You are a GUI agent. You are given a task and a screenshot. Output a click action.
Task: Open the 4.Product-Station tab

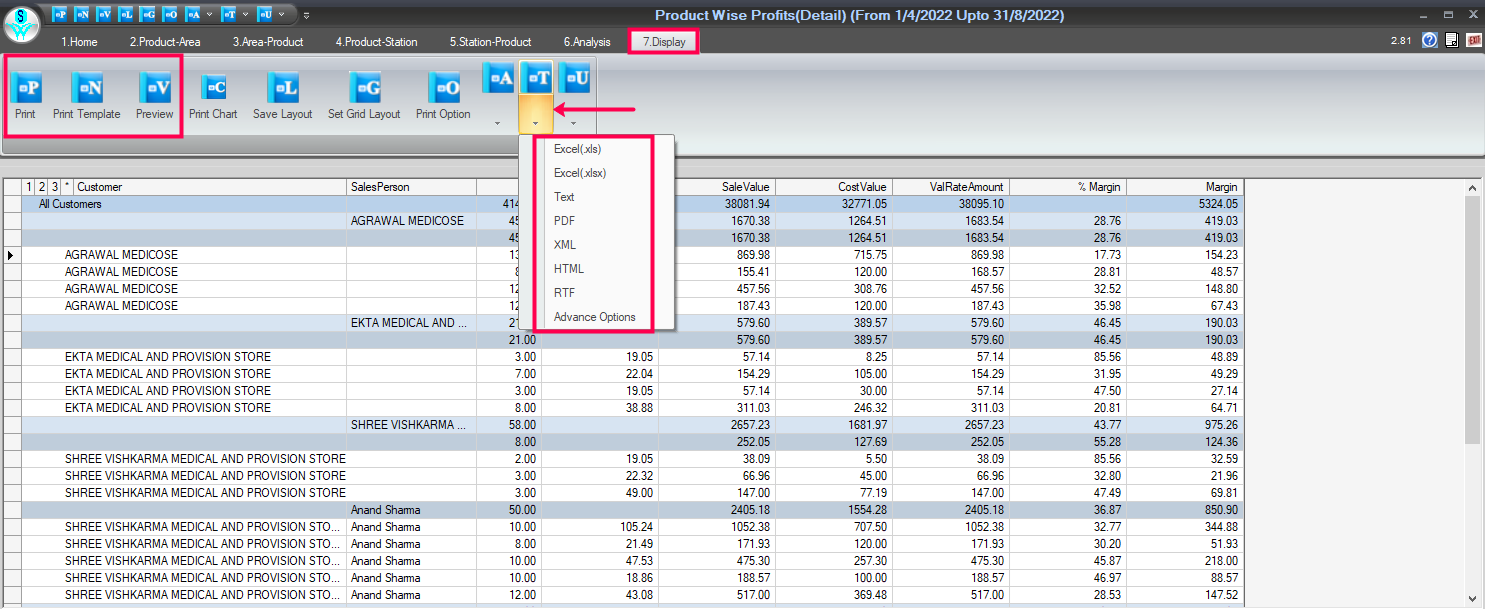pyautogui.click(x=376, y=42)
